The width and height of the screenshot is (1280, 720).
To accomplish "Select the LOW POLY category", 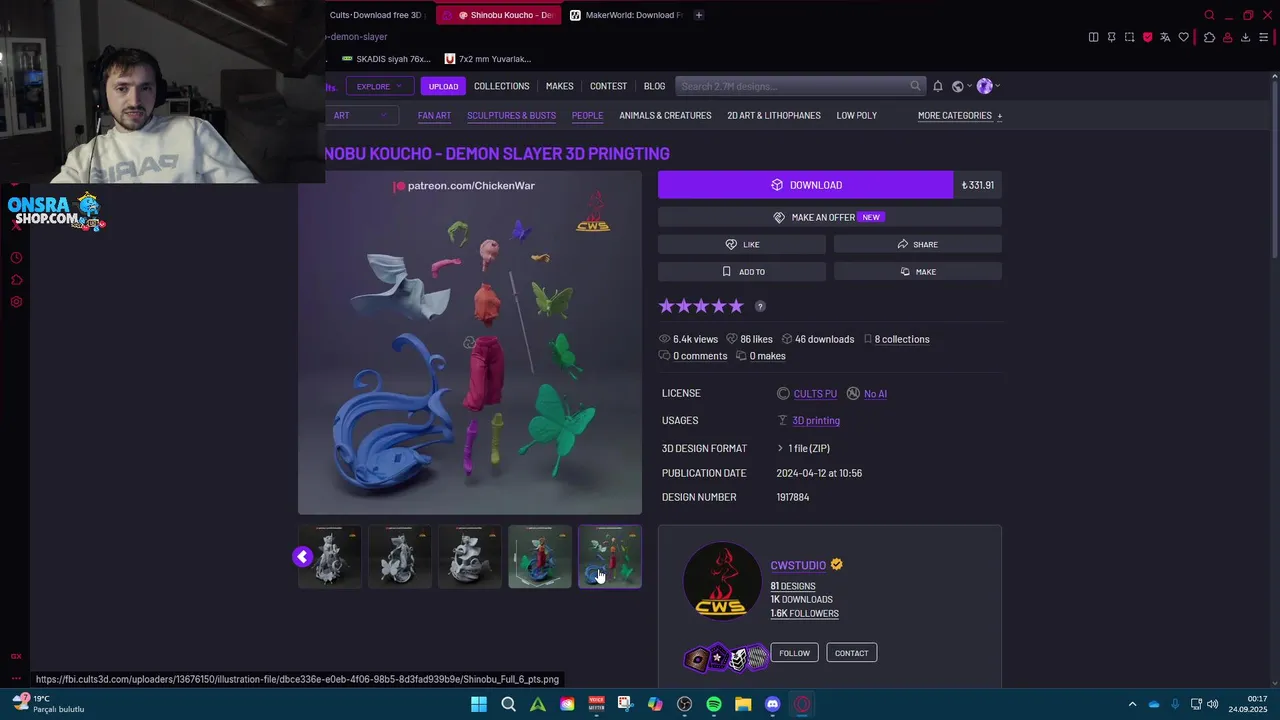I will 856,115.
